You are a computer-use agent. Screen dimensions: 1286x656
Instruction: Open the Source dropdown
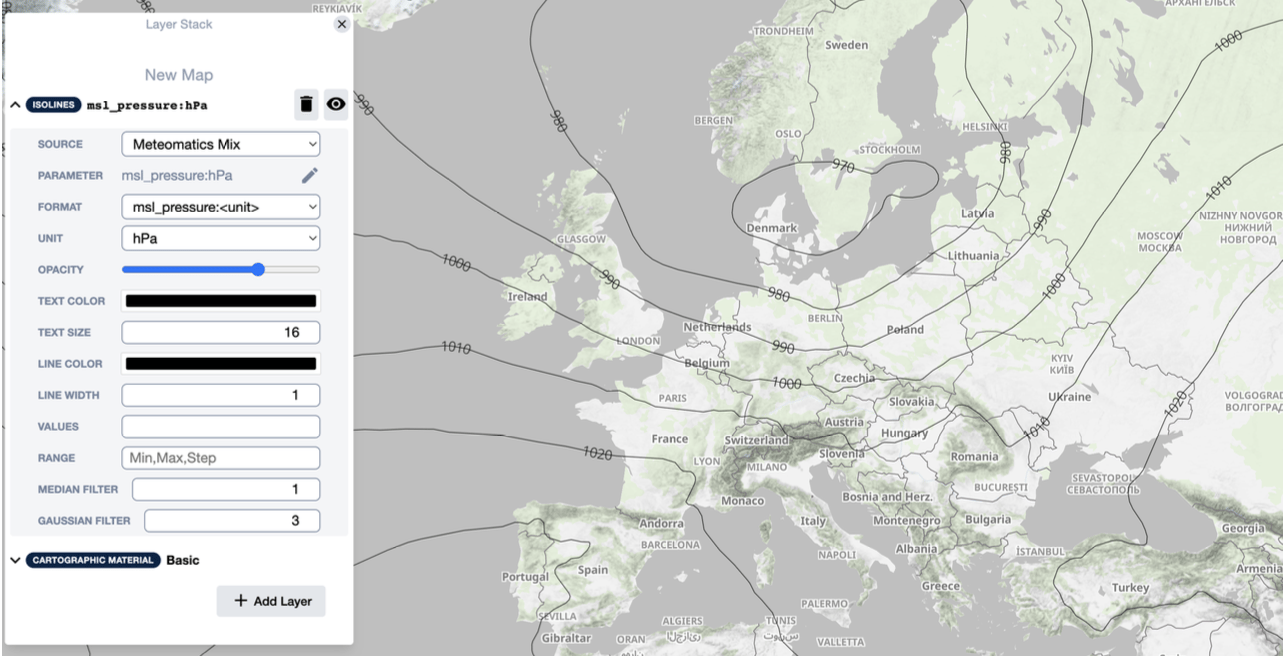(x=220, y=144)
